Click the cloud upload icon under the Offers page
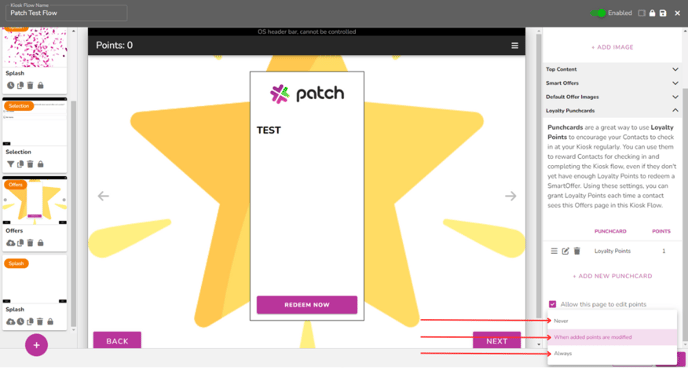Viewport: 688px width, 368px height. (11, 243)
